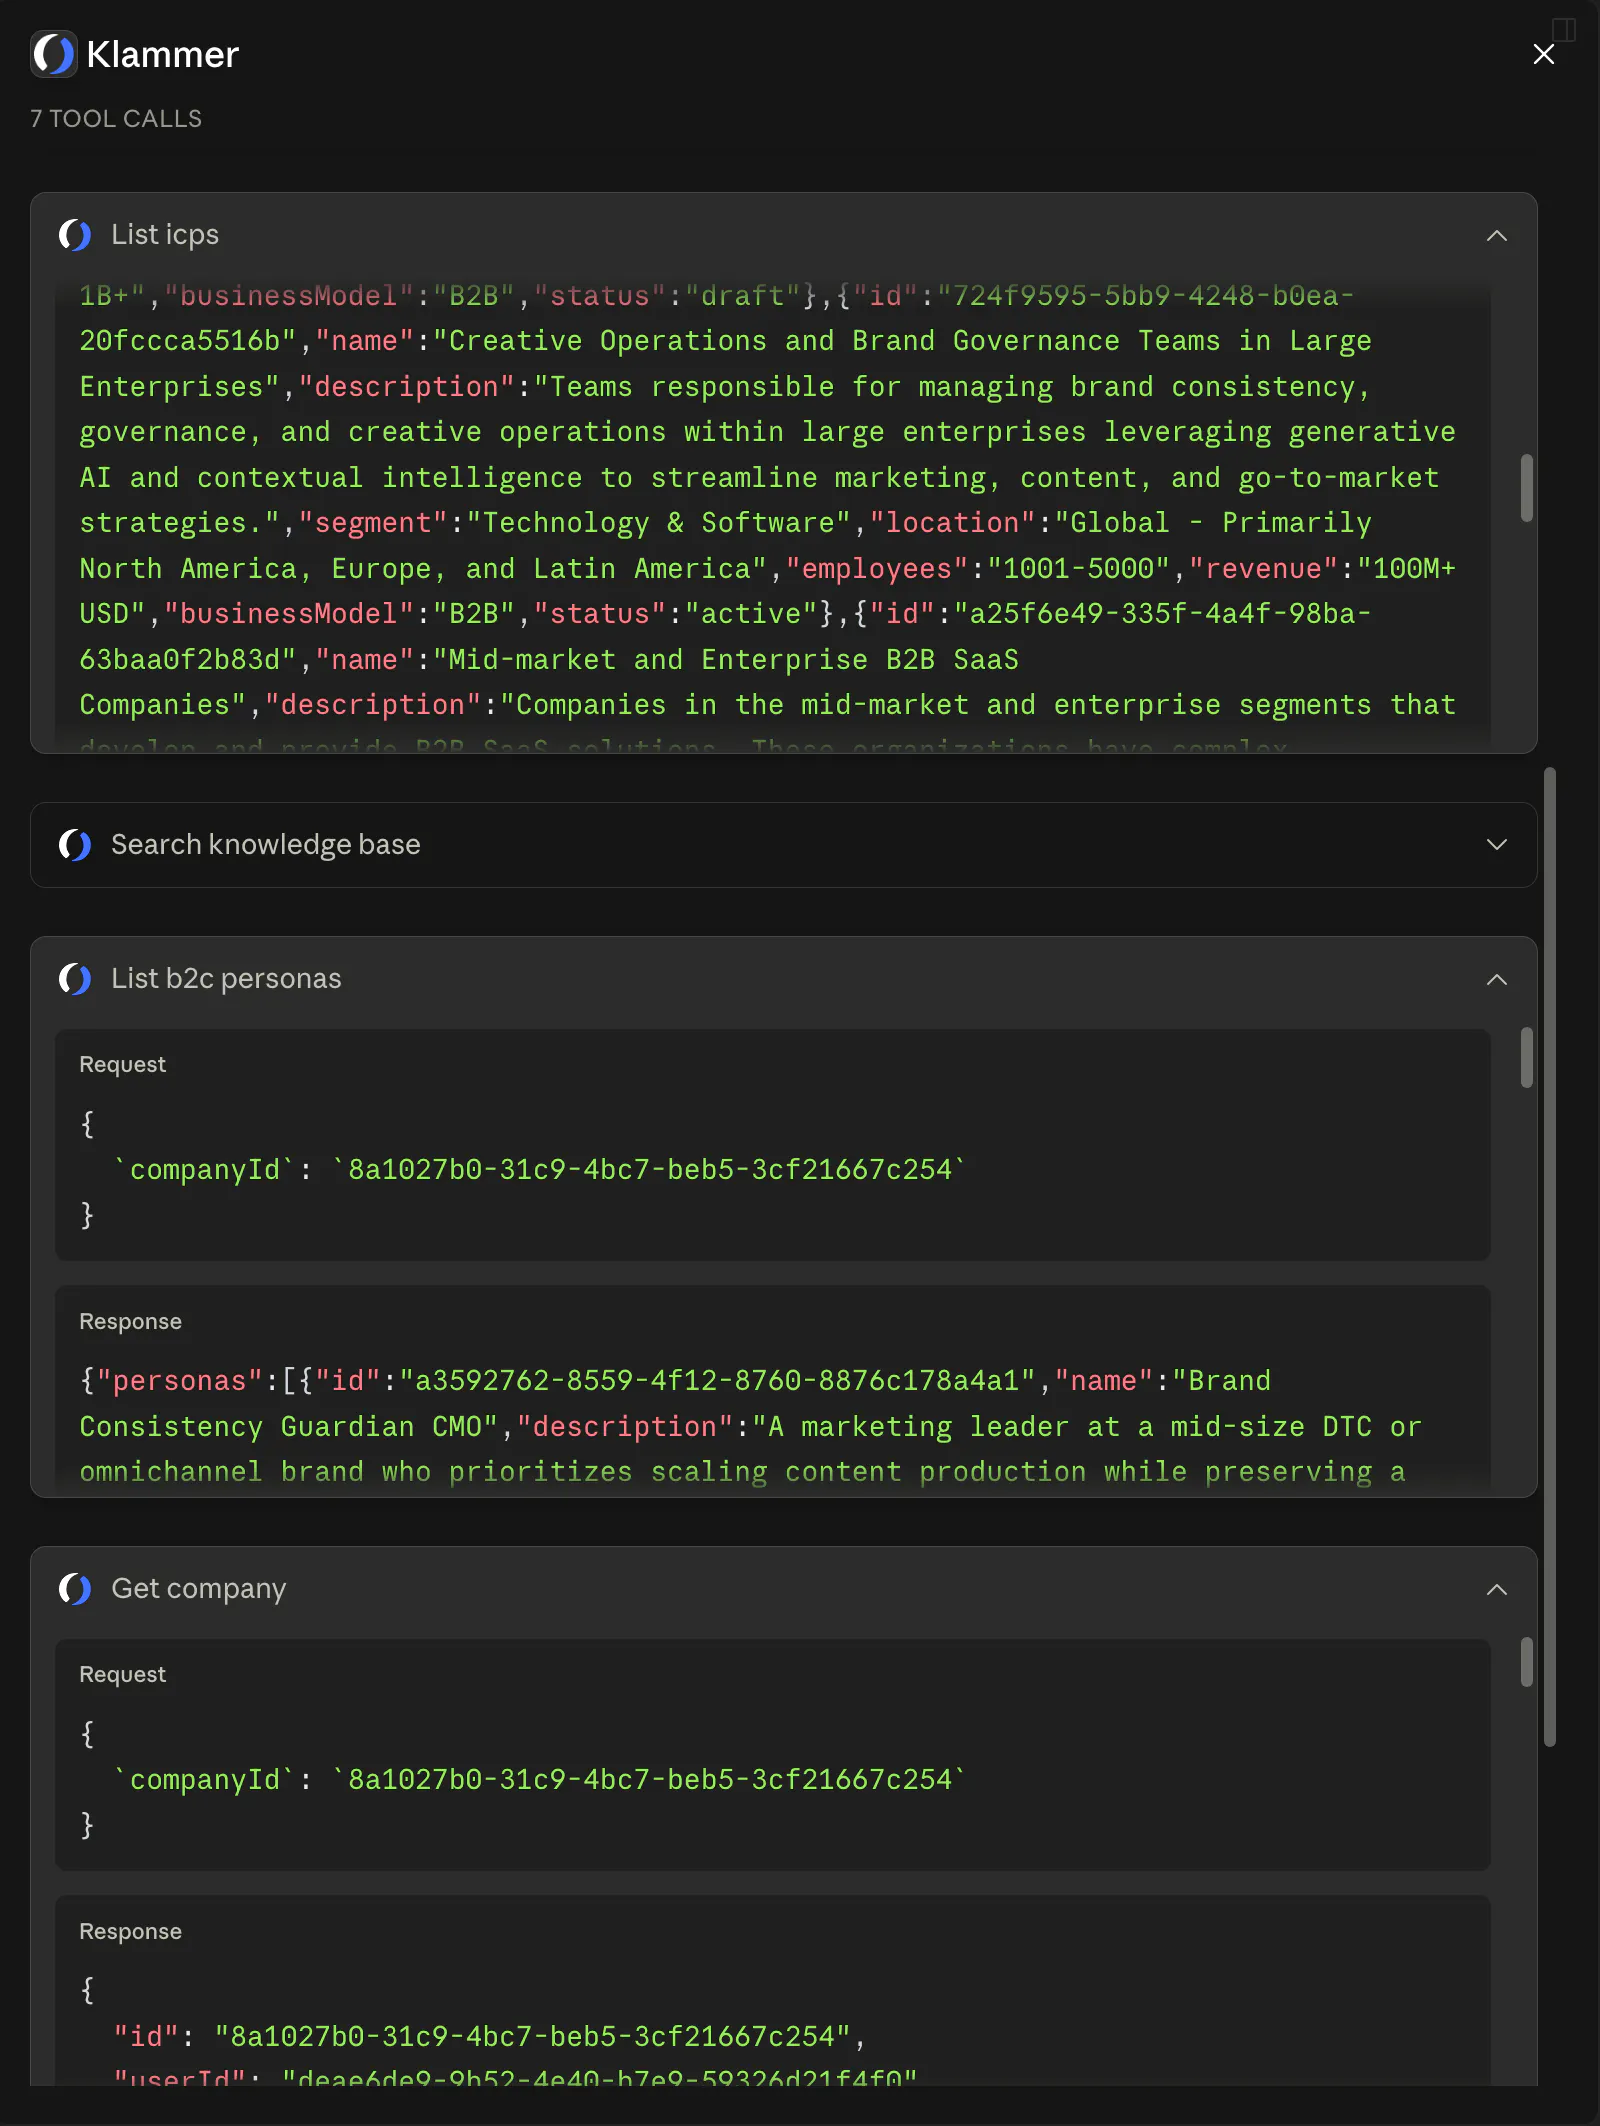The image size is (1600, 2126).
Task: Click the Search knowledge base title
Action: (x=265, y=845)
